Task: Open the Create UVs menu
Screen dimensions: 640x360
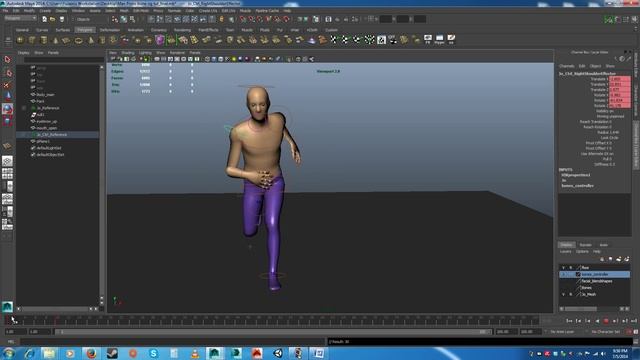Action: pos(208,11)
